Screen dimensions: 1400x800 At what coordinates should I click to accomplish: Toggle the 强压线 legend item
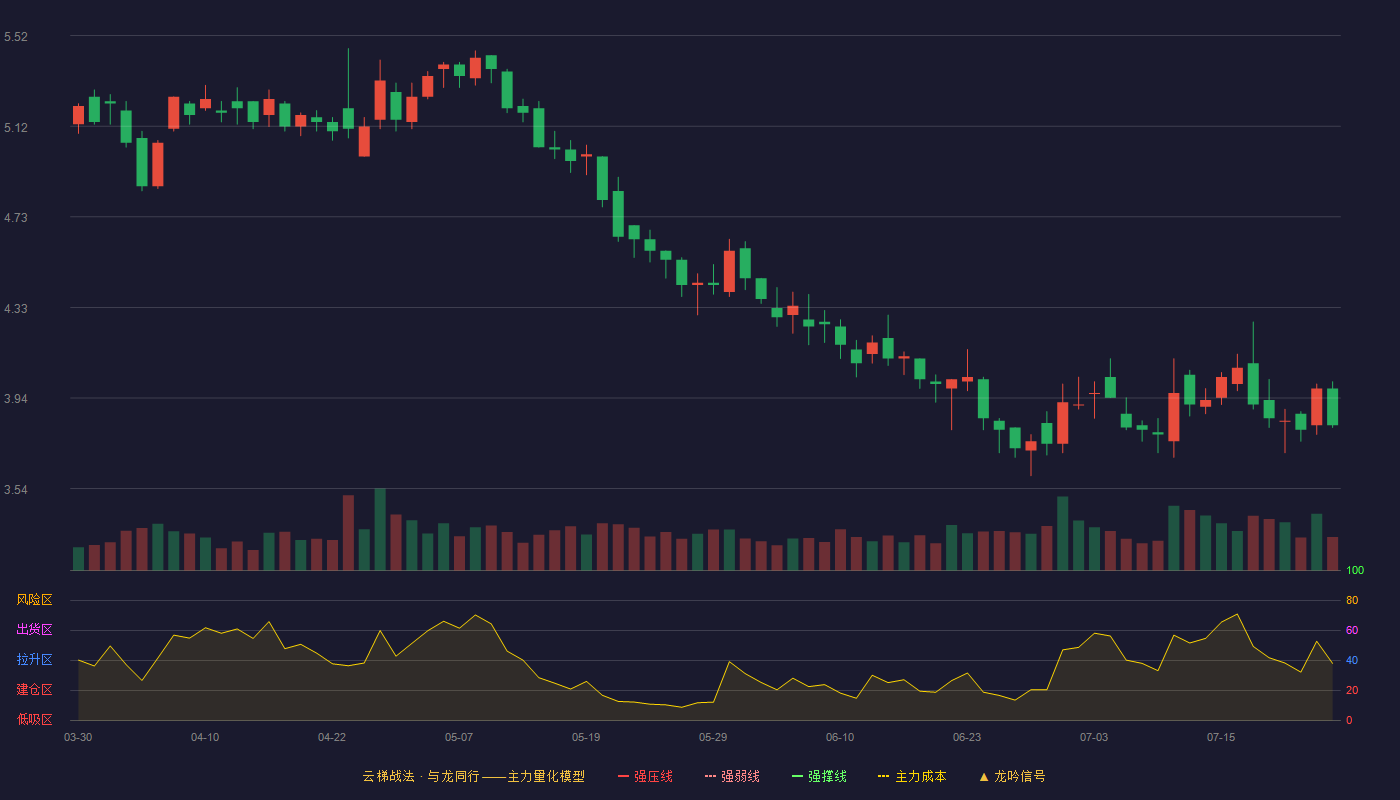[645, 776]
